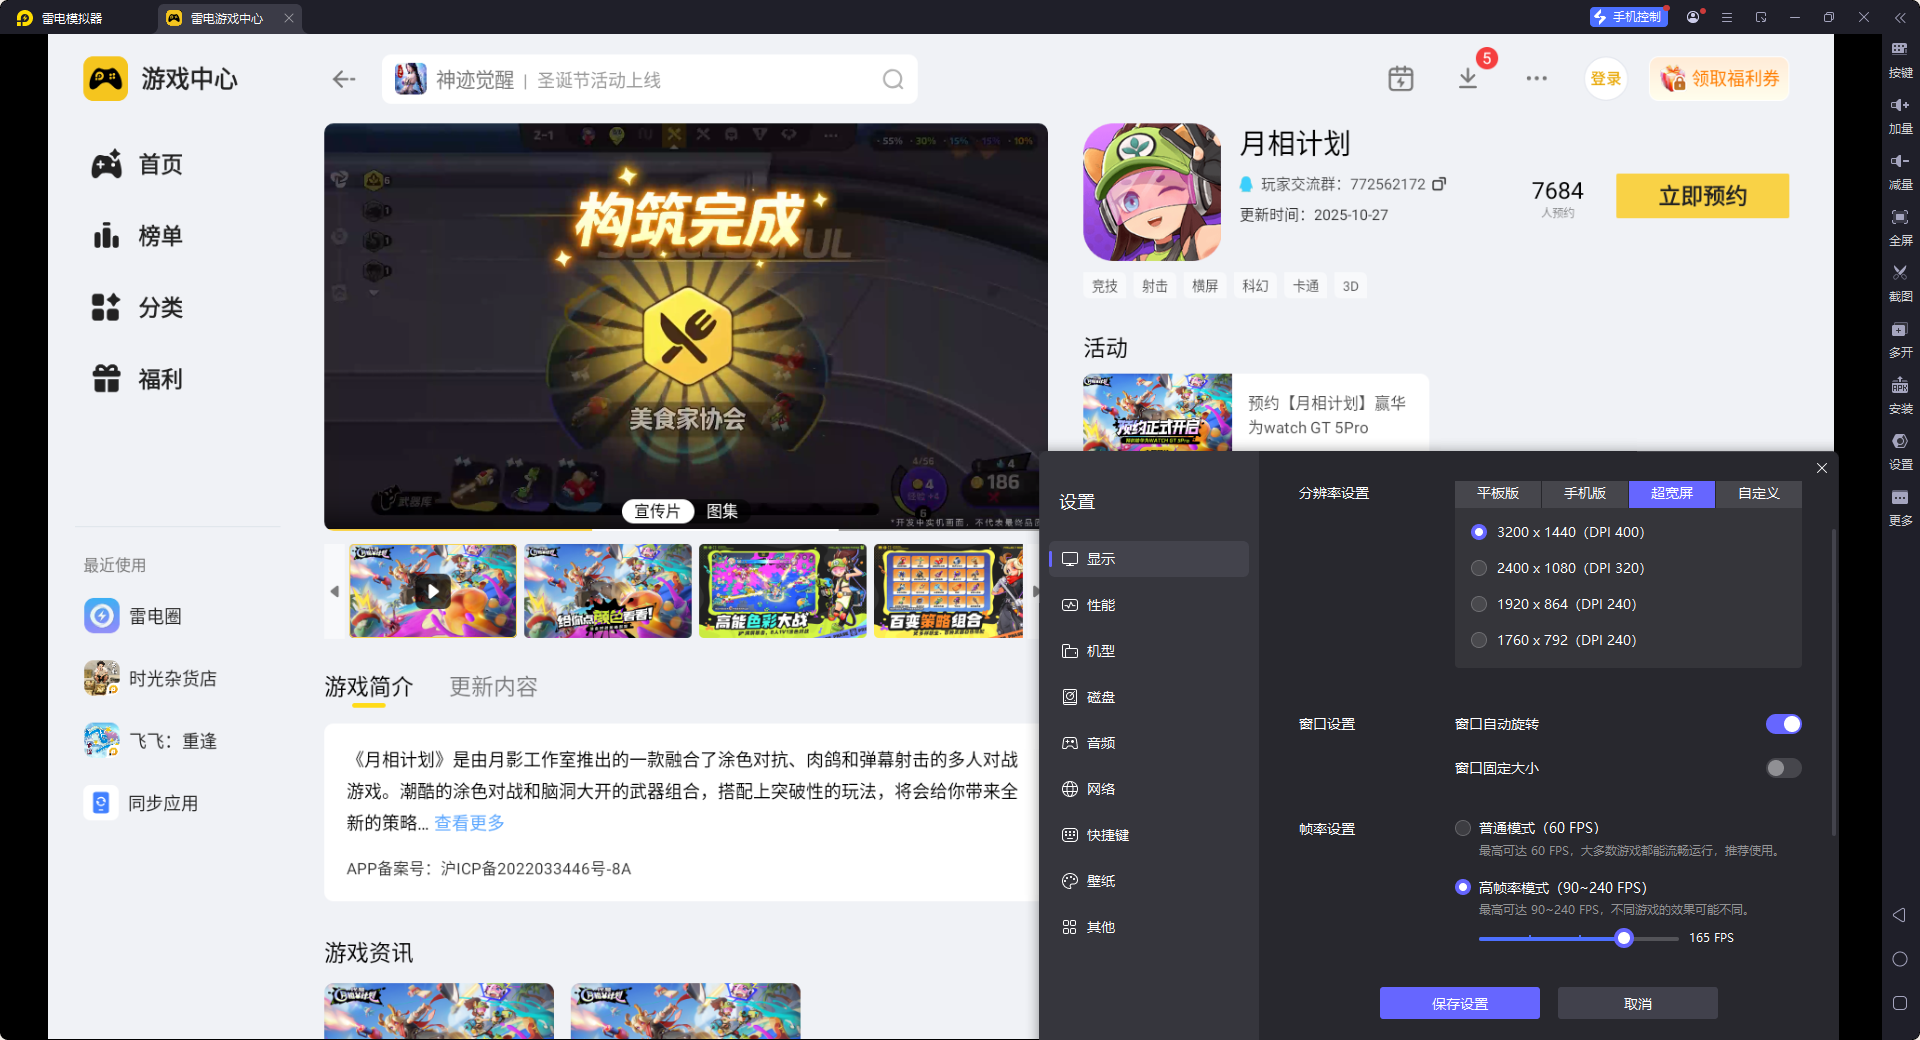1920x1040 pixels.
Task: Open 其他 settings section
Action: coord(1150,927)
